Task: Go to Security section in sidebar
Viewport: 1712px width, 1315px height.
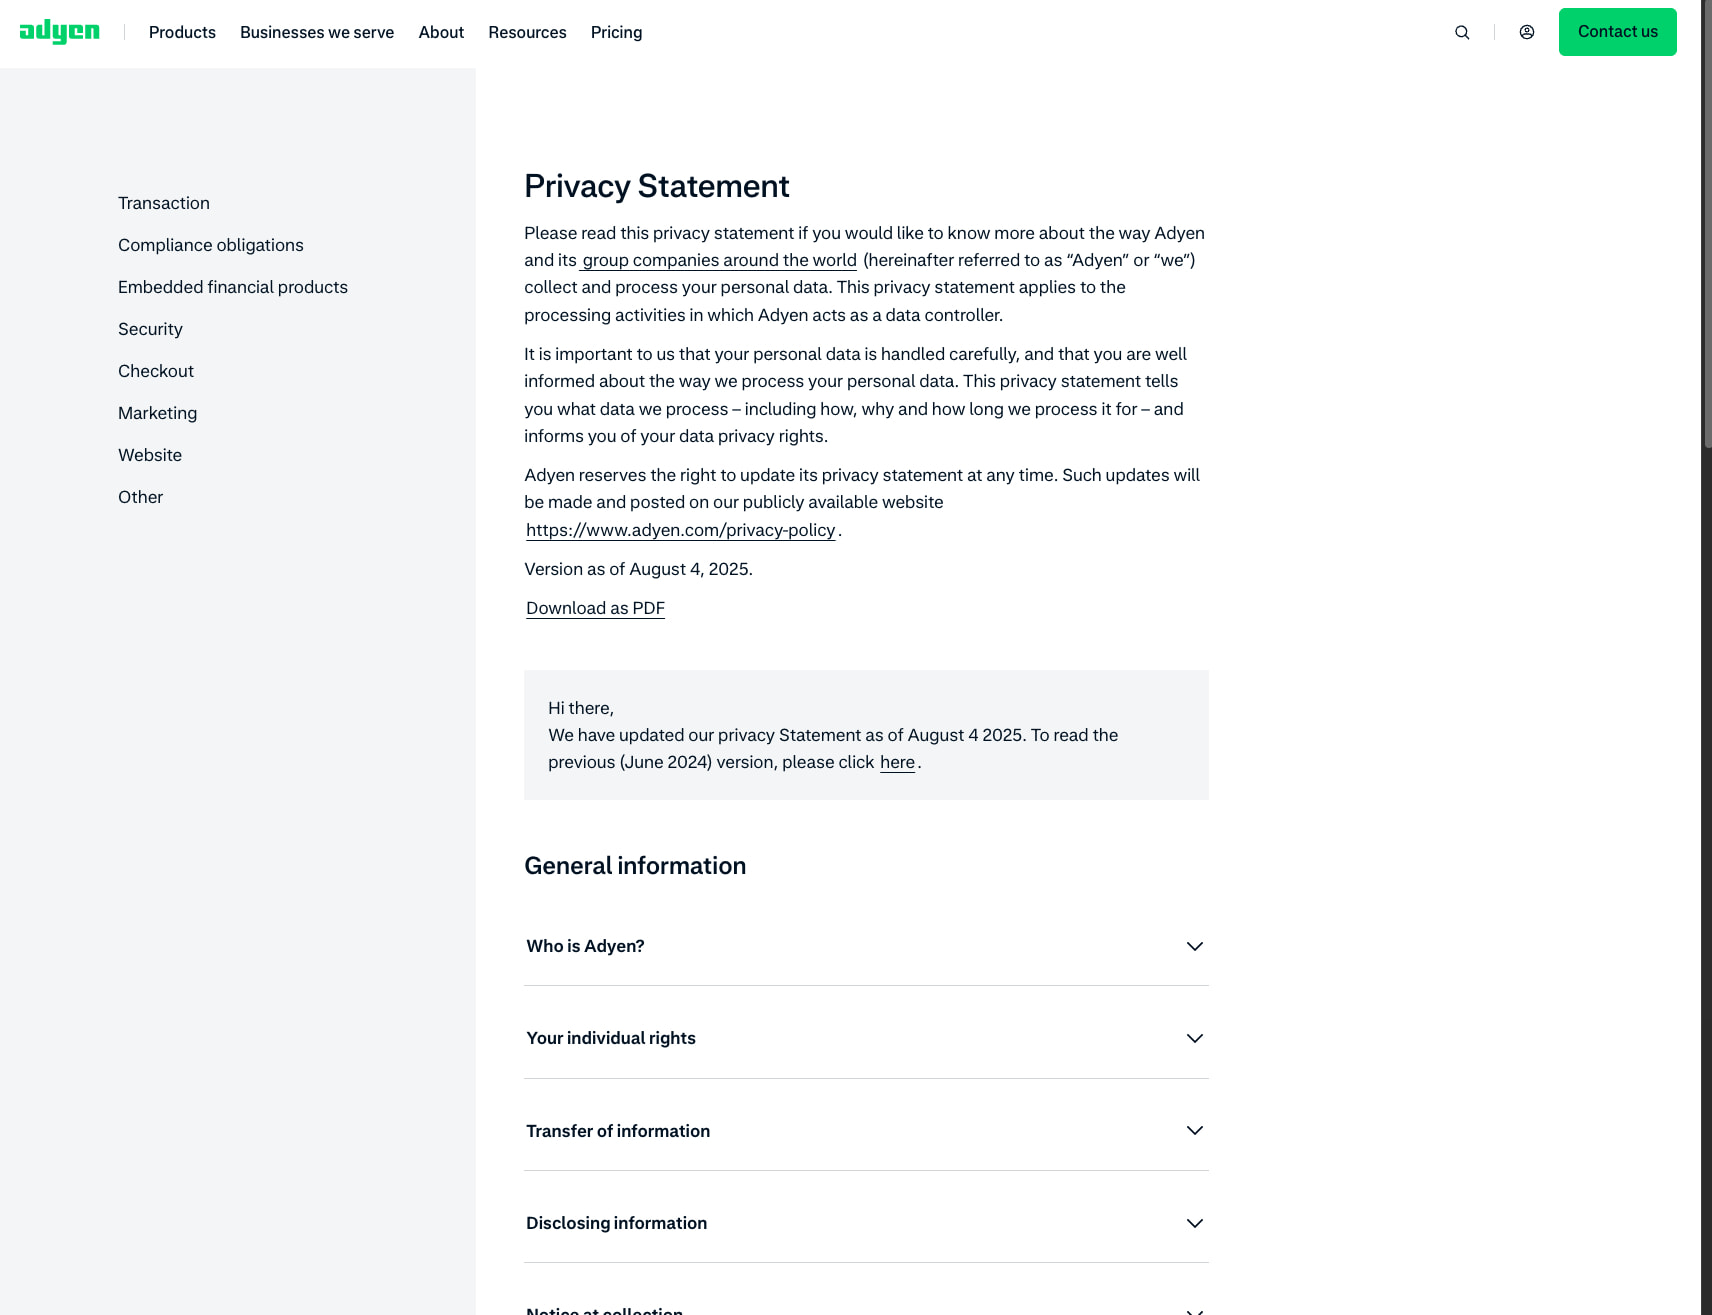Action: (x=150, y=329)
